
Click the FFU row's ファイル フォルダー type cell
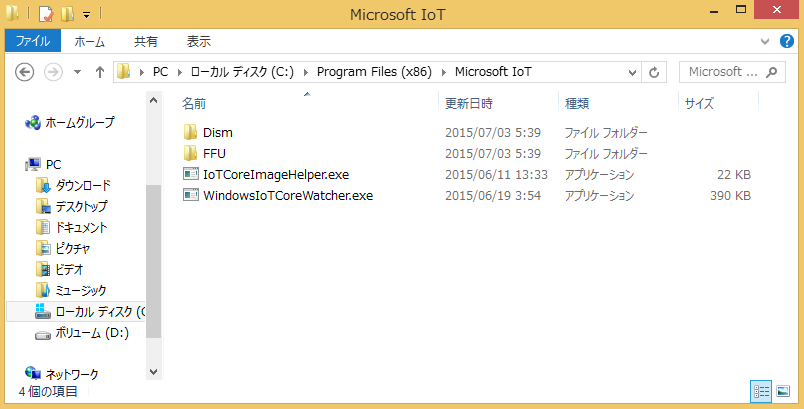click(606, 154)
